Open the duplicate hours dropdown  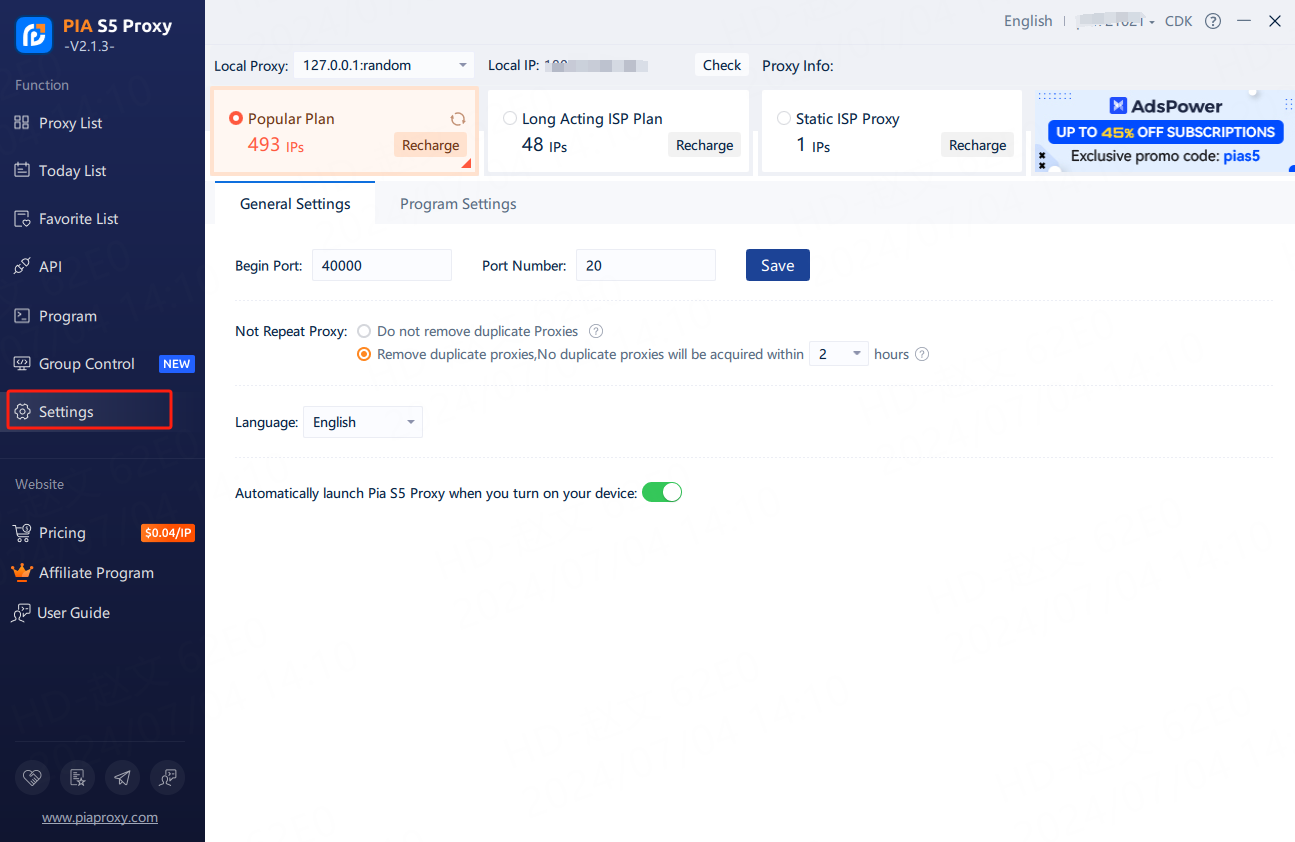tap(838, 354)
